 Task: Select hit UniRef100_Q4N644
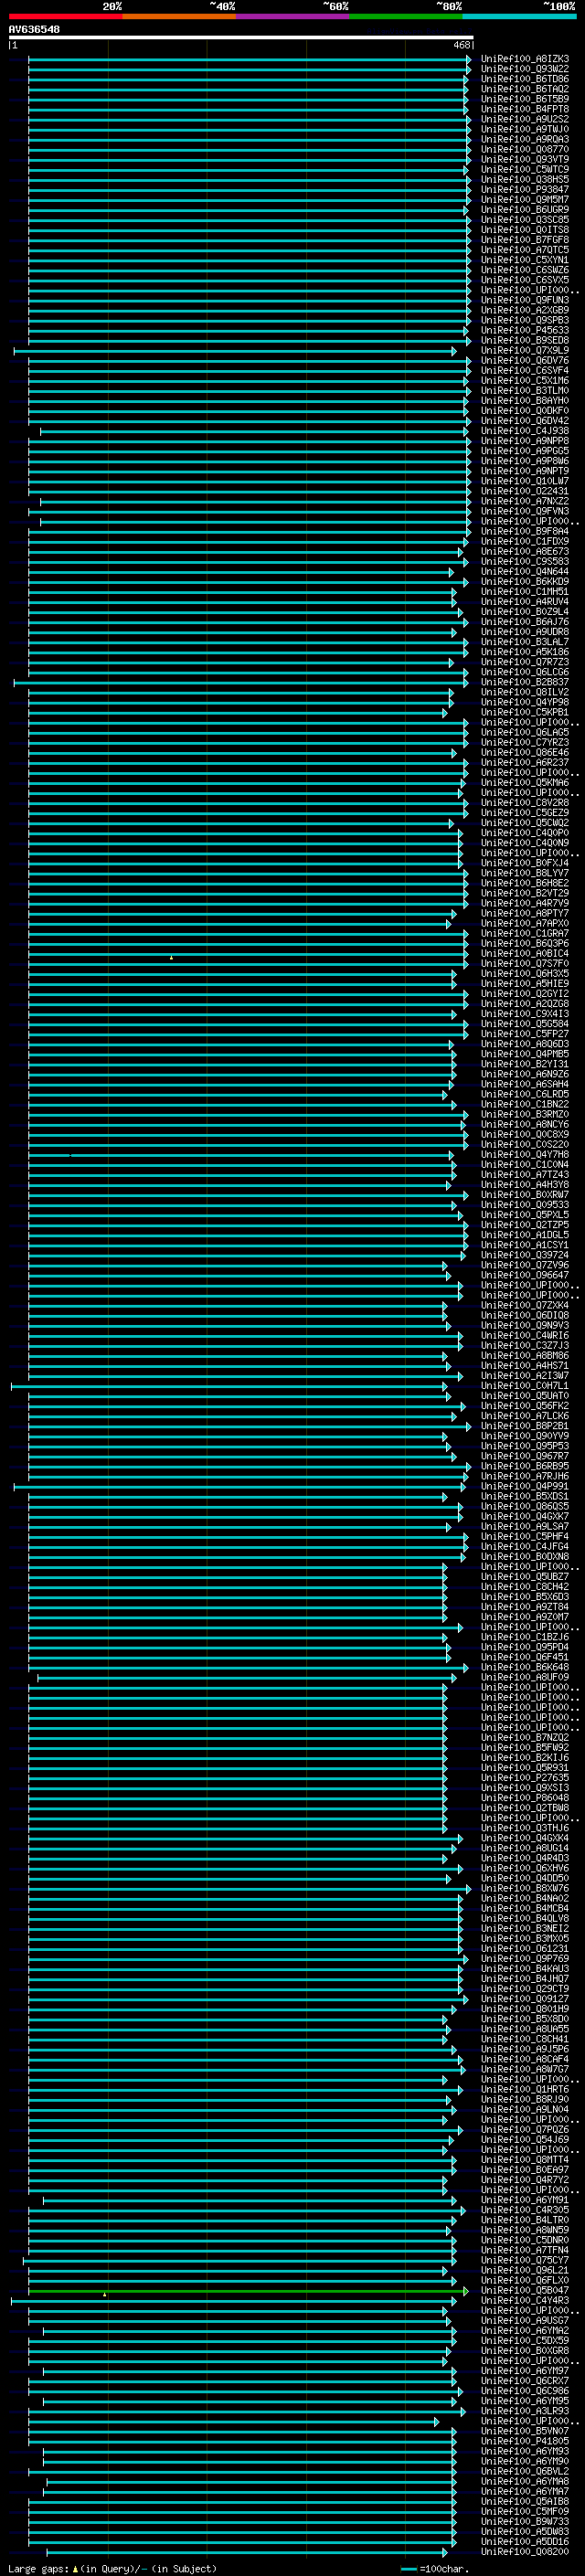[x=525, y=572]
